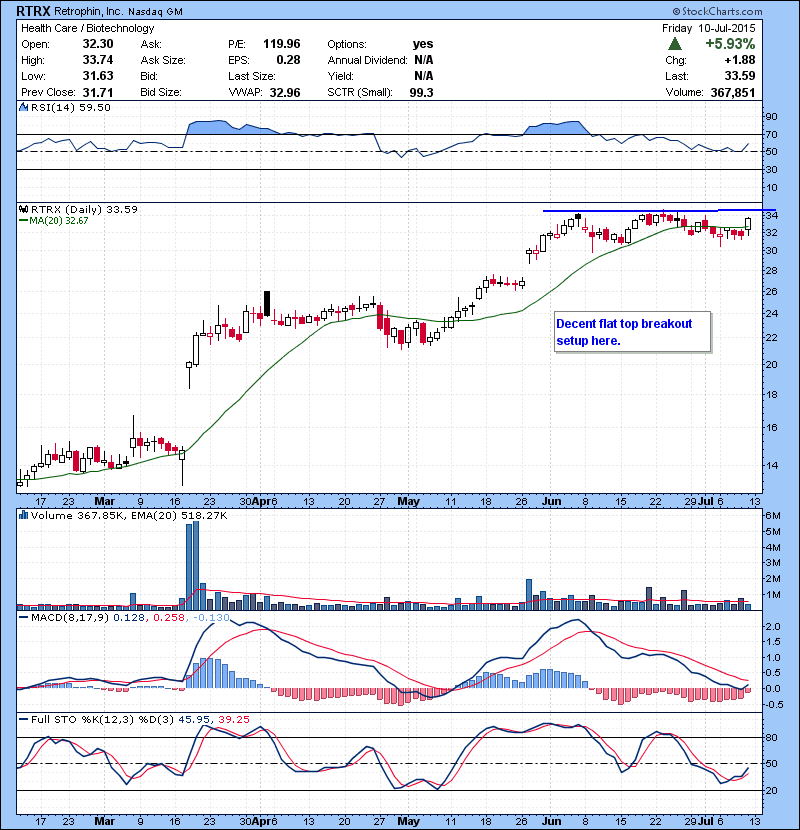Select the VWAP value 32.96
This screenshot has width=800, height=830.
click(x=285, y=93)
